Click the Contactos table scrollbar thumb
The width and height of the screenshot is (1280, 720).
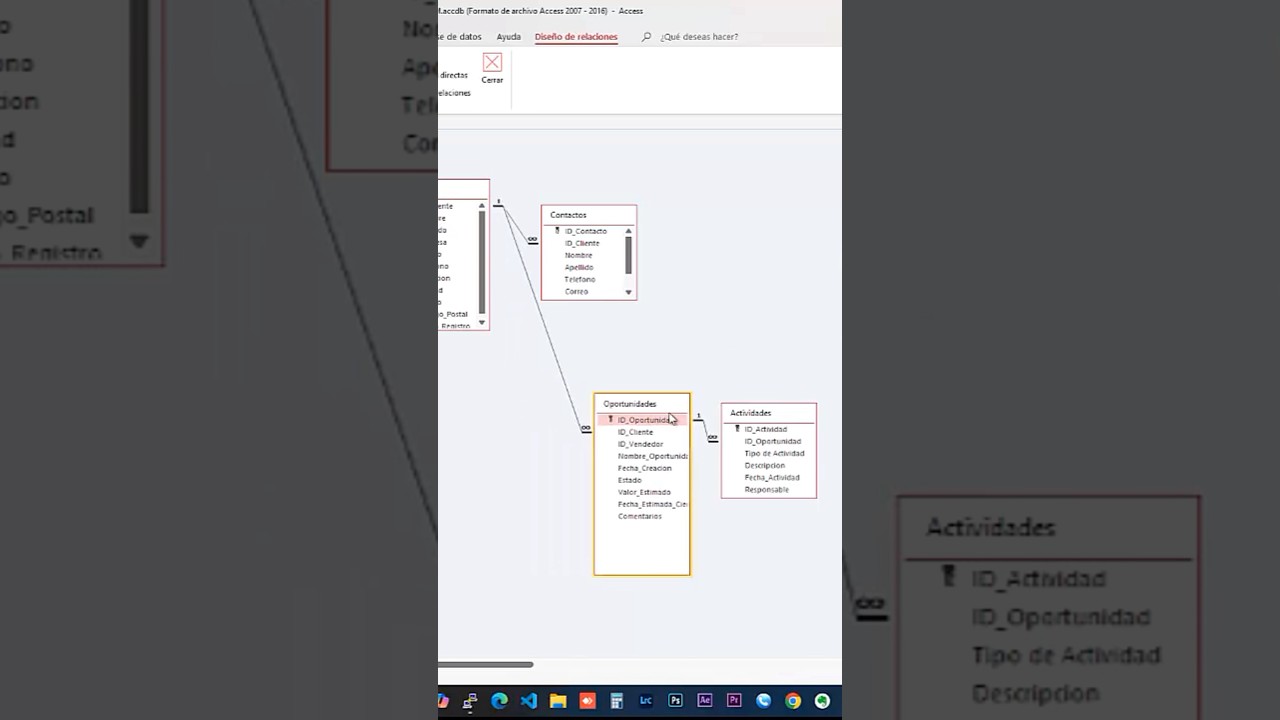pos(629,255)
